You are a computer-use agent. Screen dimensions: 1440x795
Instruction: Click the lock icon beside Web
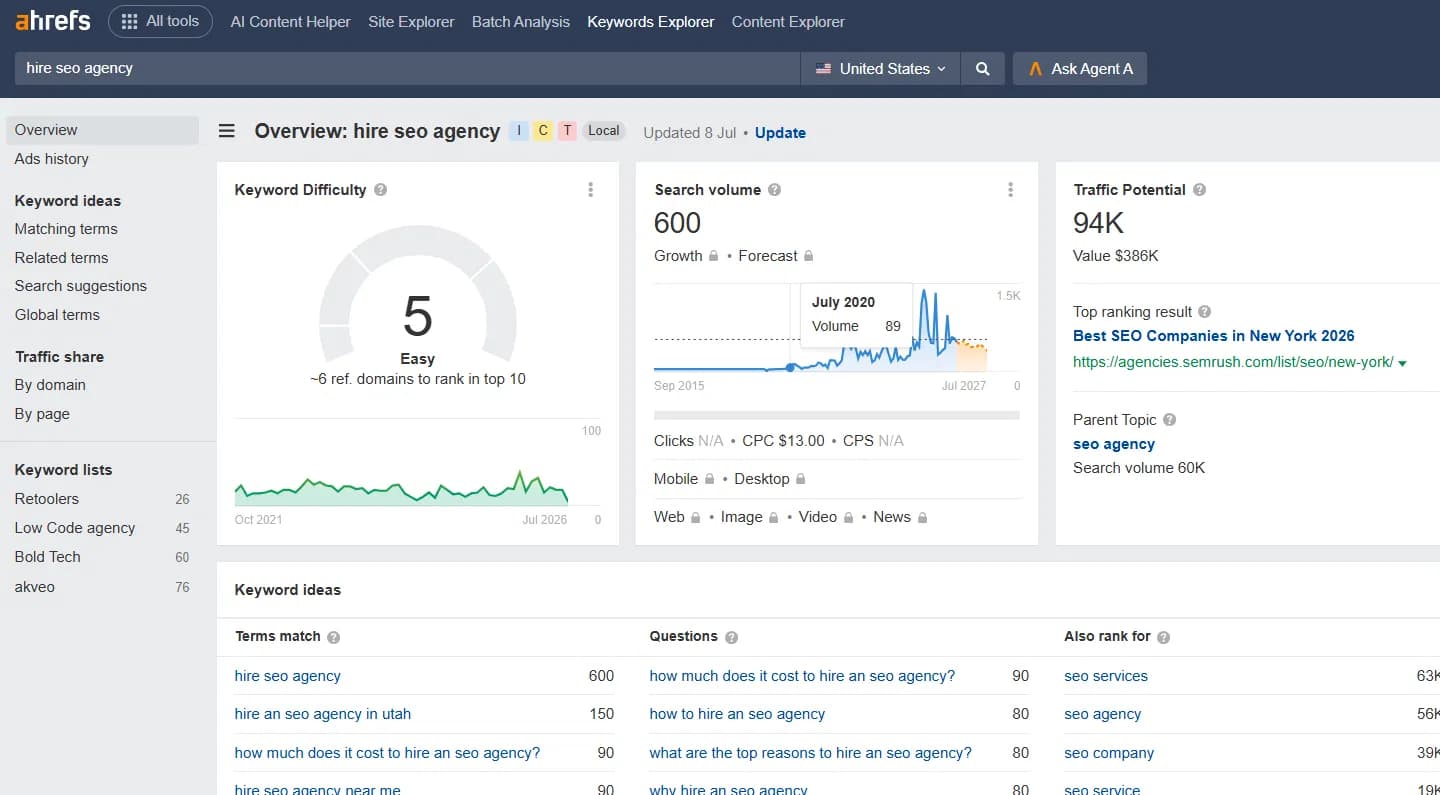695,518
